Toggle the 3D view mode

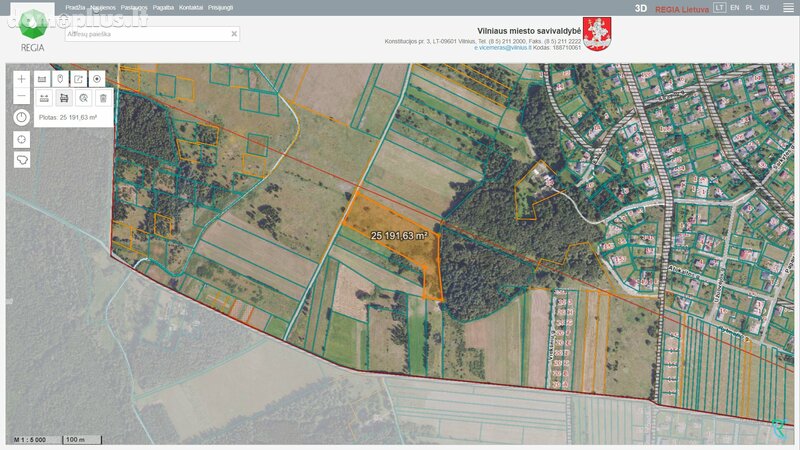tap(641, 8)
